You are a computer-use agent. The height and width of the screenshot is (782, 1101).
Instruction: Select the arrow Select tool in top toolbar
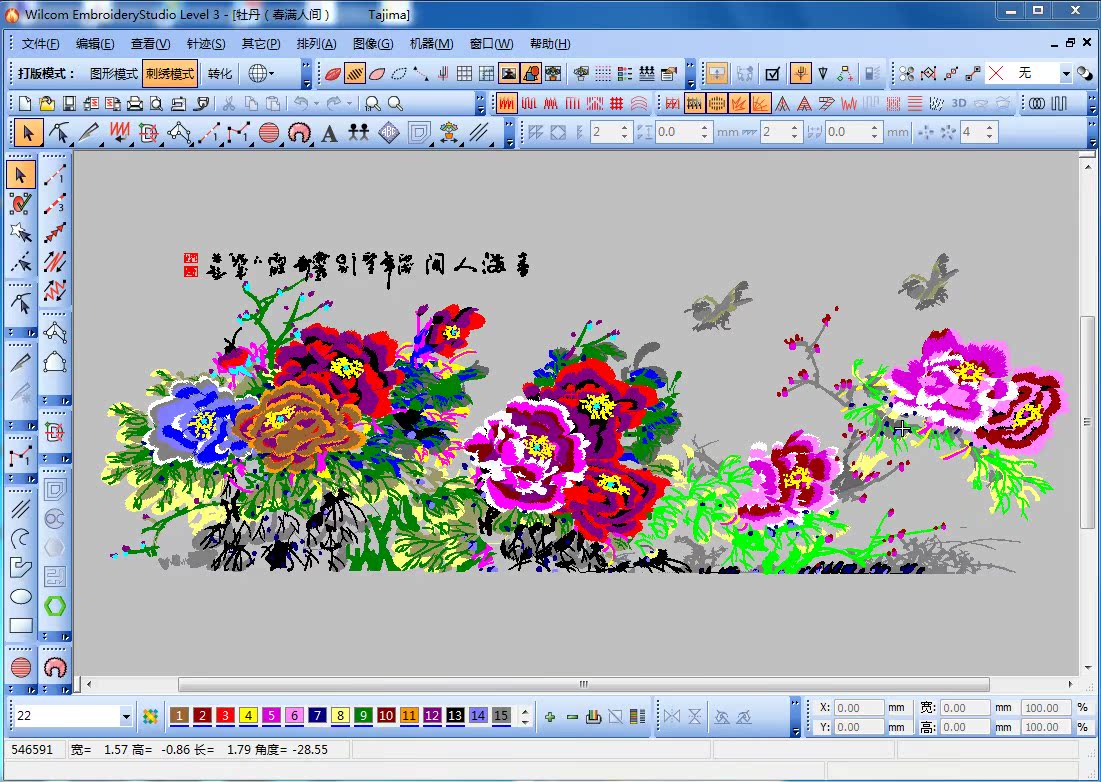28,132
